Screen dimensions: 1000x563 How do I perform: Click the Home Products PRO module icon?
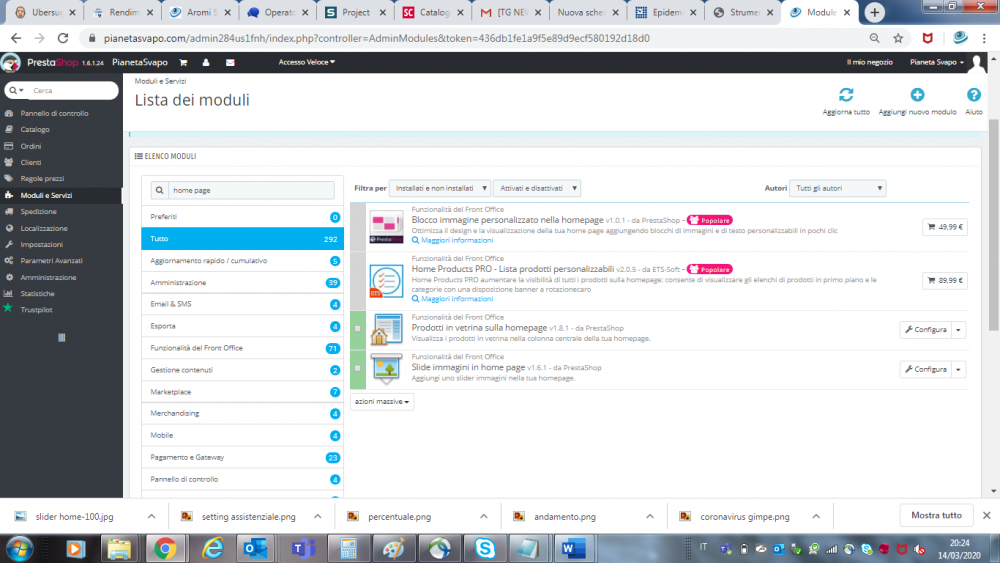pos(386,281)
